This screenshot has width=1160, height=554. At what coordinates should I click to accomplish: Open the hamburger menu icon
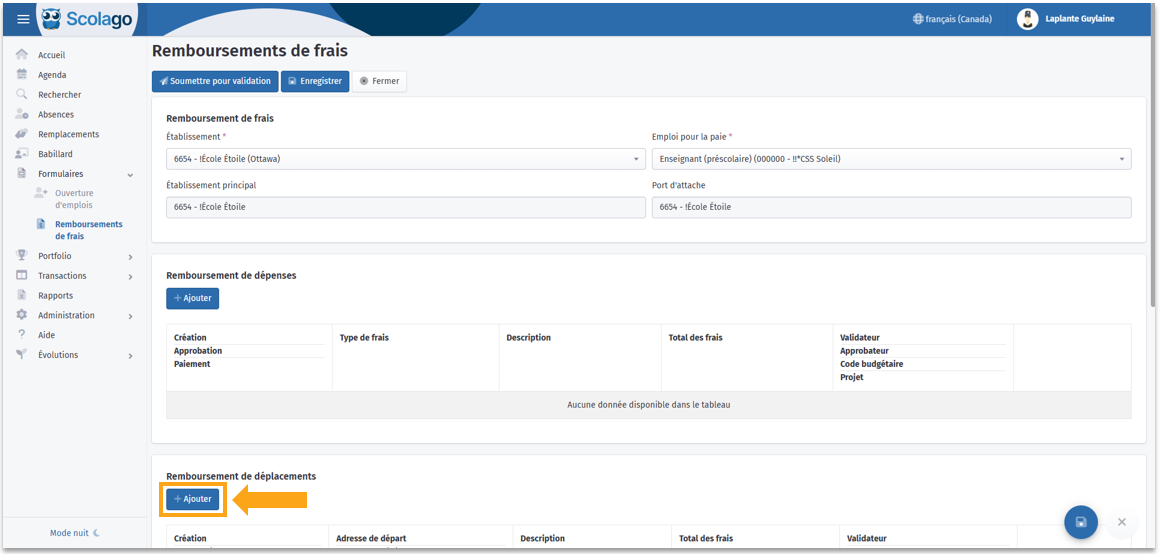pos(24,19)
